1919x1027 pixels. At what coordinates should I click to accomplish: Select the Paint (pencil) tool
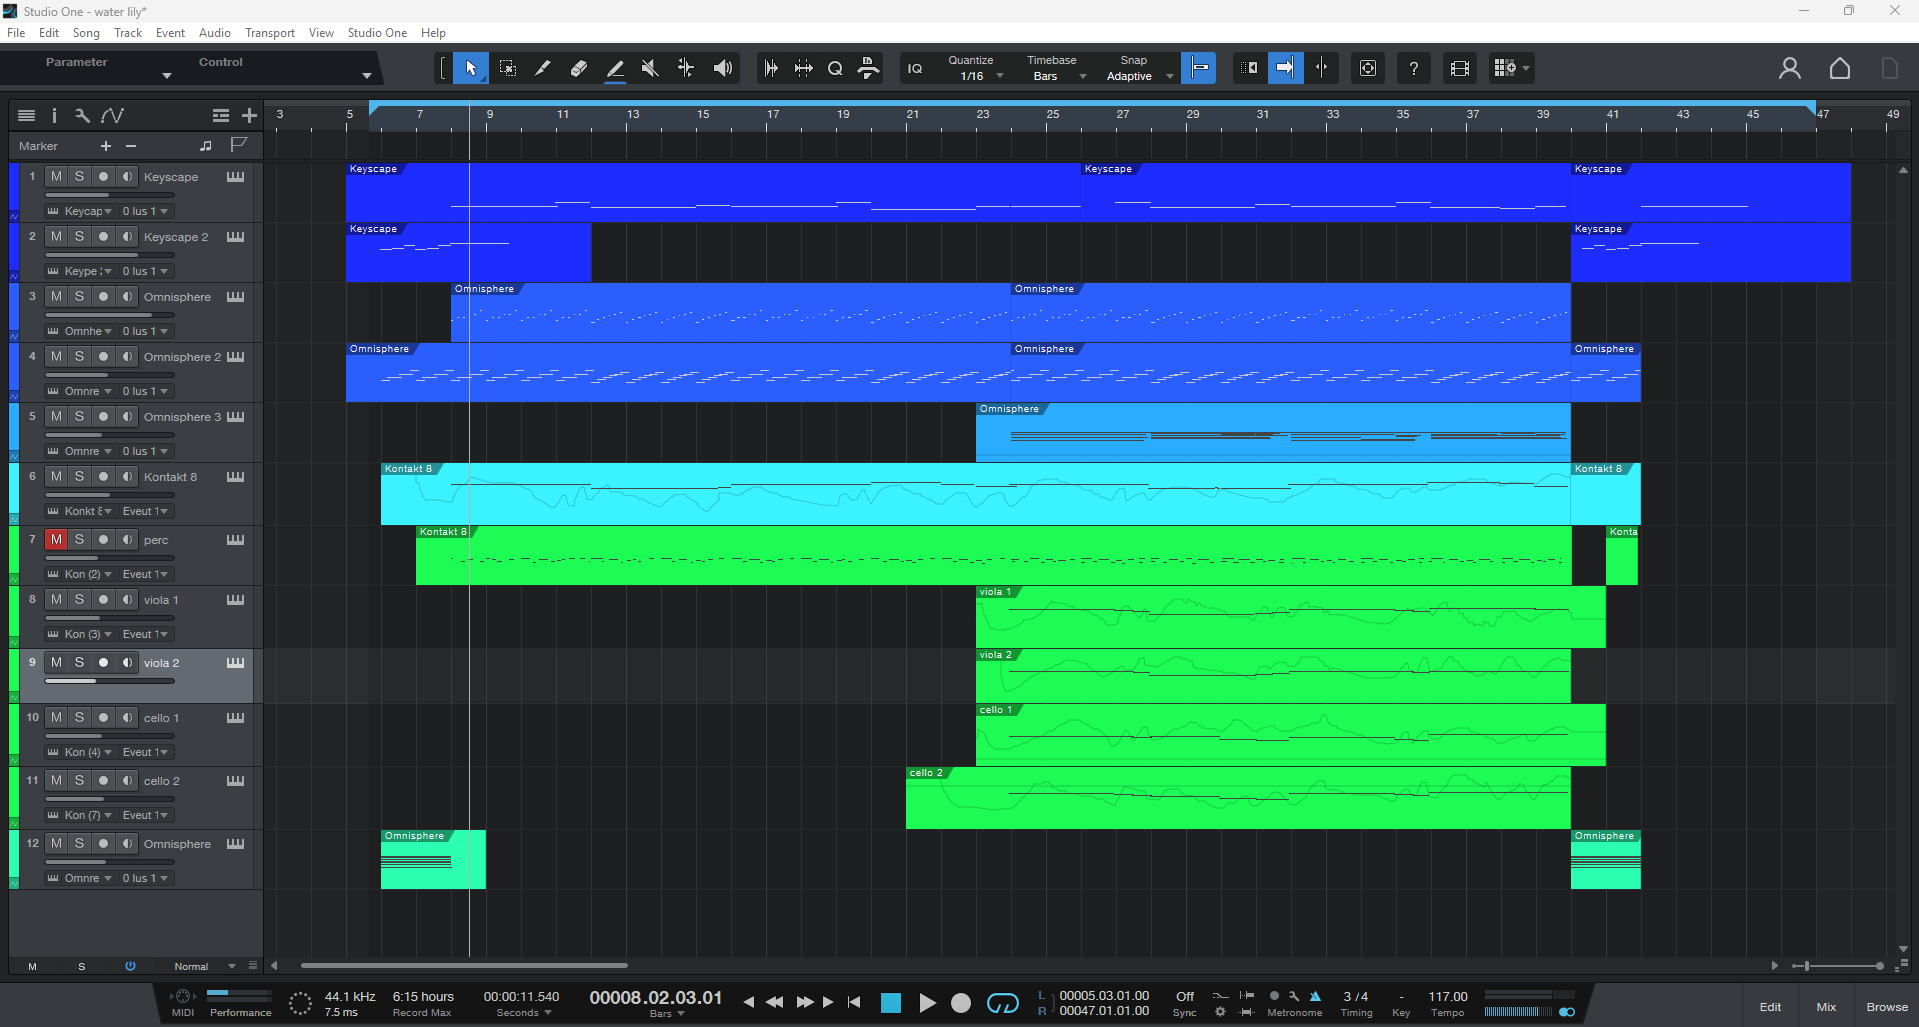click(543, 68)
